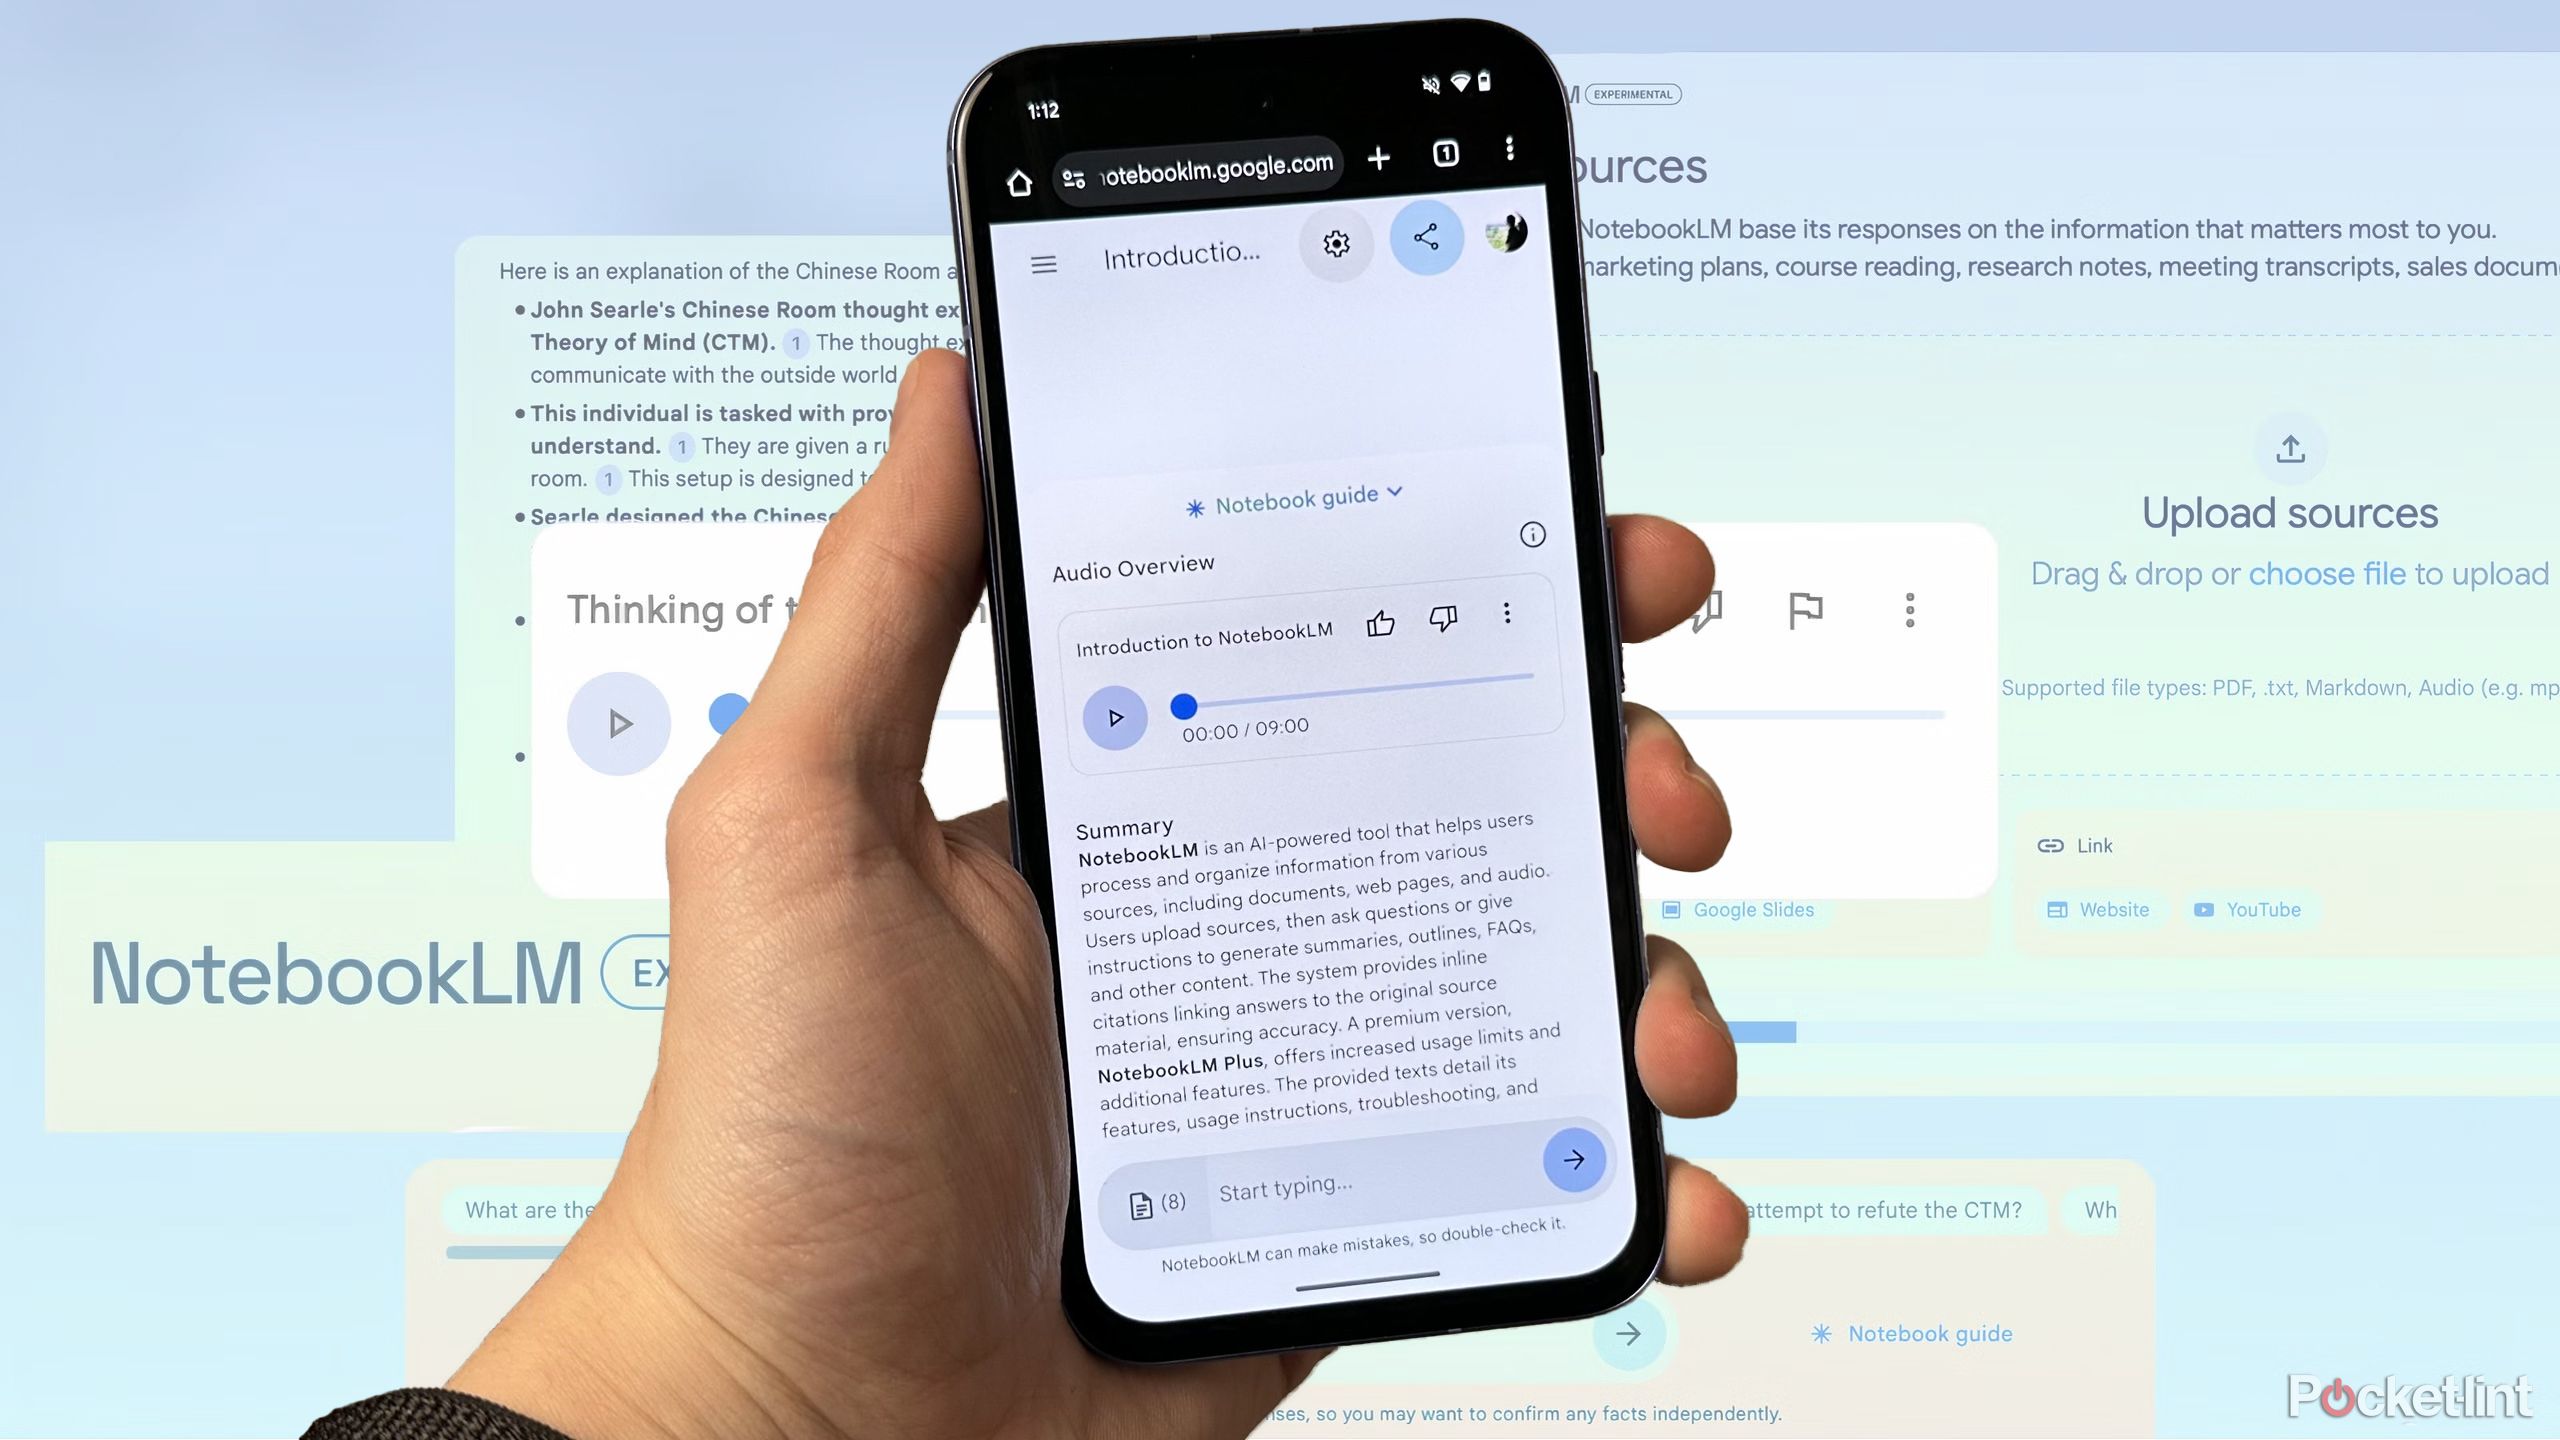The width and height of the screenshot is (2560, 1440).
Task: Click the thumbs down icon on audio overview
Action: click(x=1444, y=619)
